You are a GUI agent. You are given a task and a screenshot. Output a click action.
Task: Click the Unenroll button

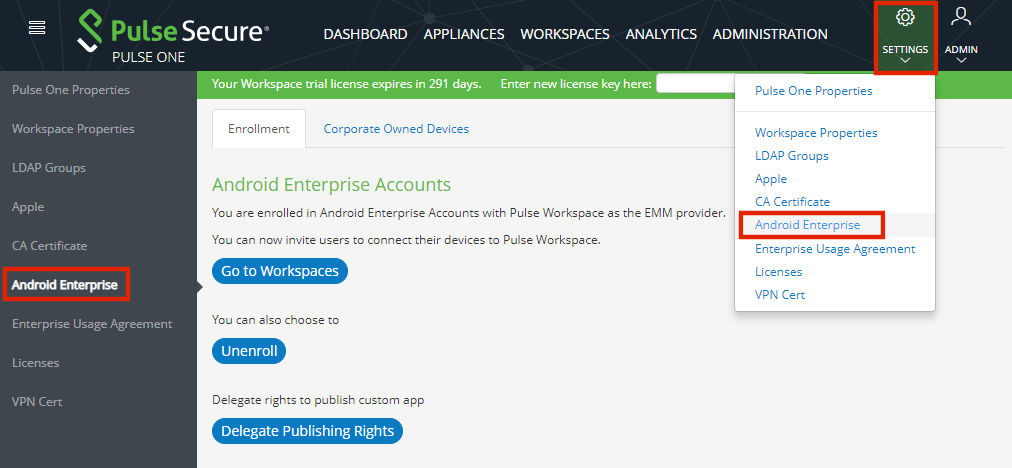[249, 351]
